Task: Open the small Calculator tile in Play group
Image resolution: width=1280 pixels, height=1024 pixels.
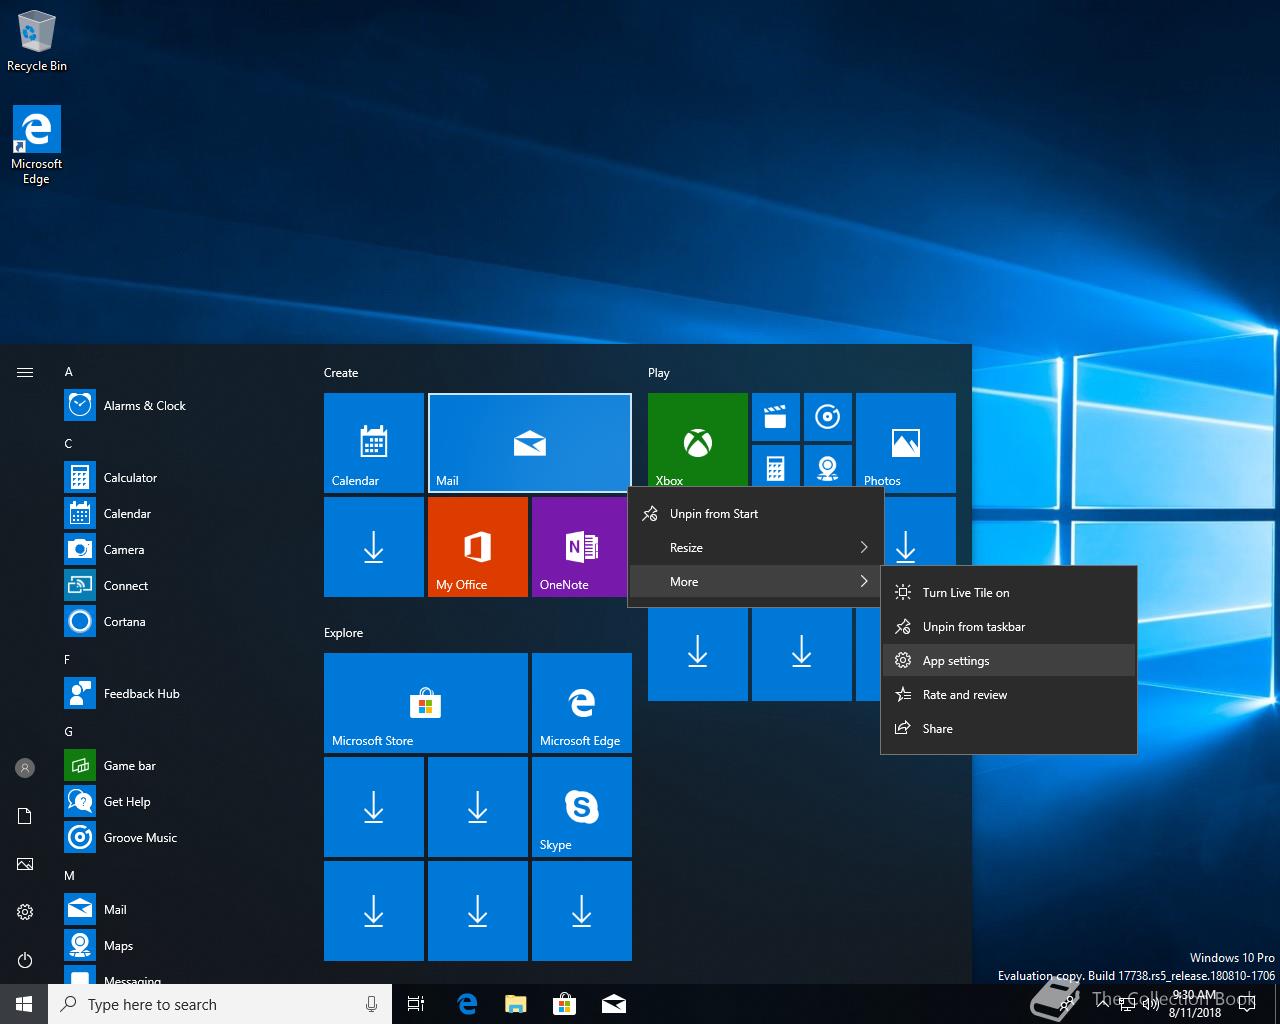Action: tap(775, 468)
